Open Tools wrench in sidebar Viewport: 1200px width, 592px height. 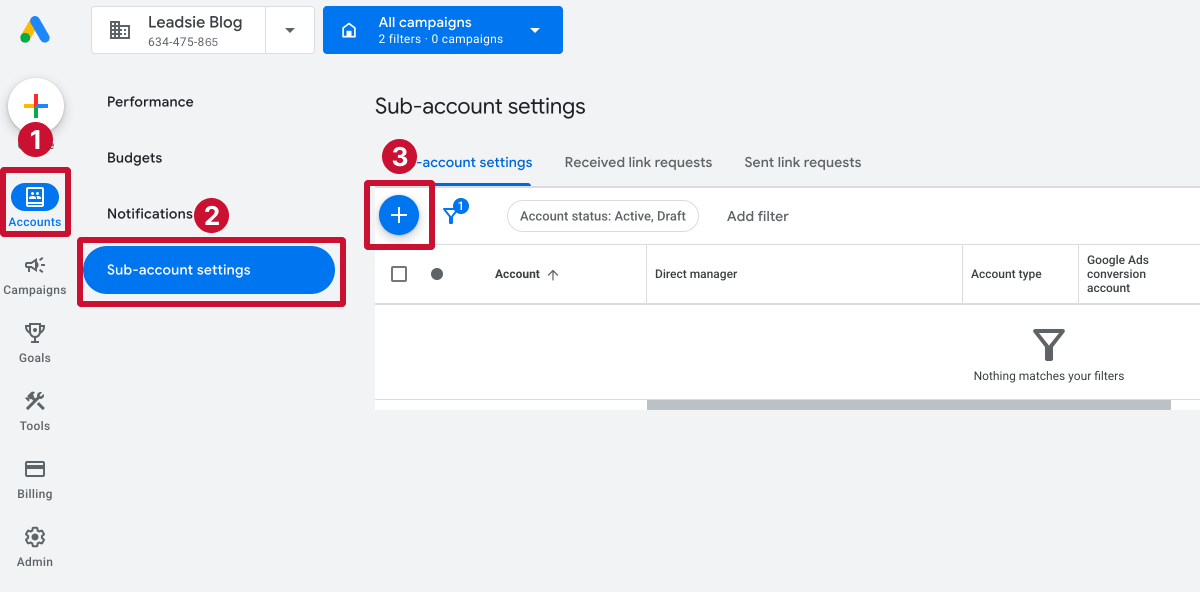click(x=35, y=410)
